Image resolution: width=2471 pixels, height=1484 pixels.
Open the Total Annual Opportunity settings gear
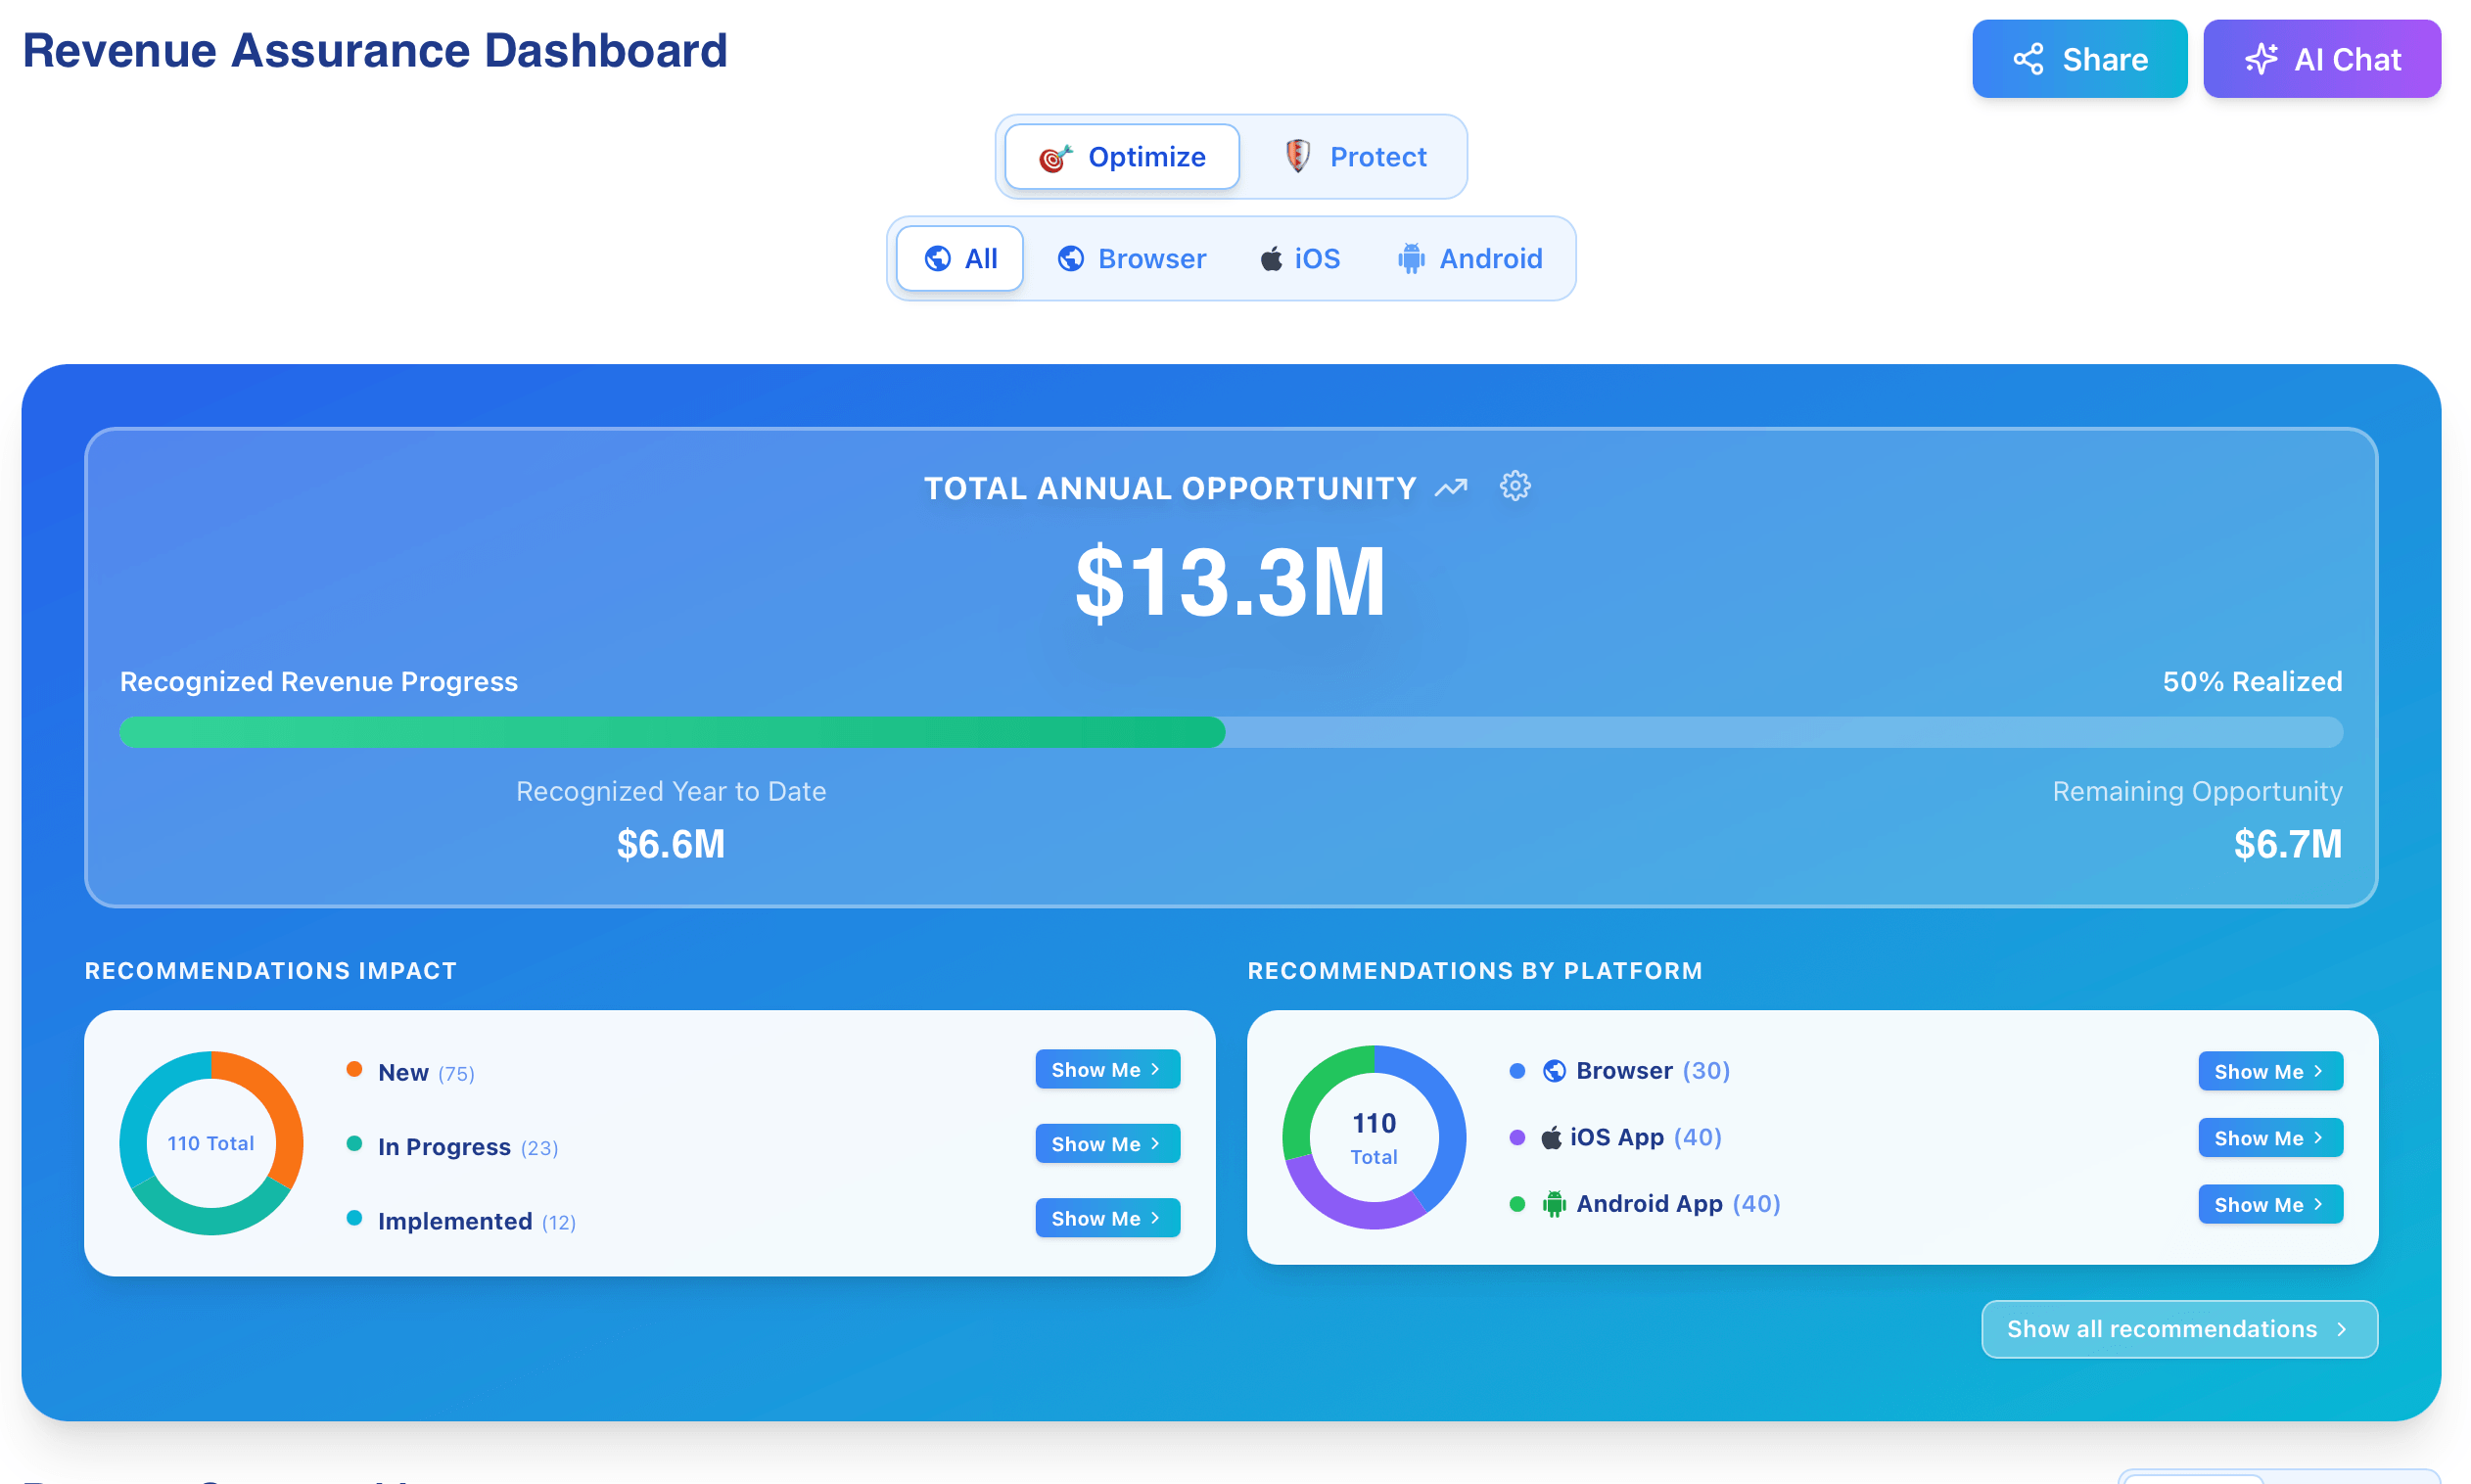[x=1515, y=486]
